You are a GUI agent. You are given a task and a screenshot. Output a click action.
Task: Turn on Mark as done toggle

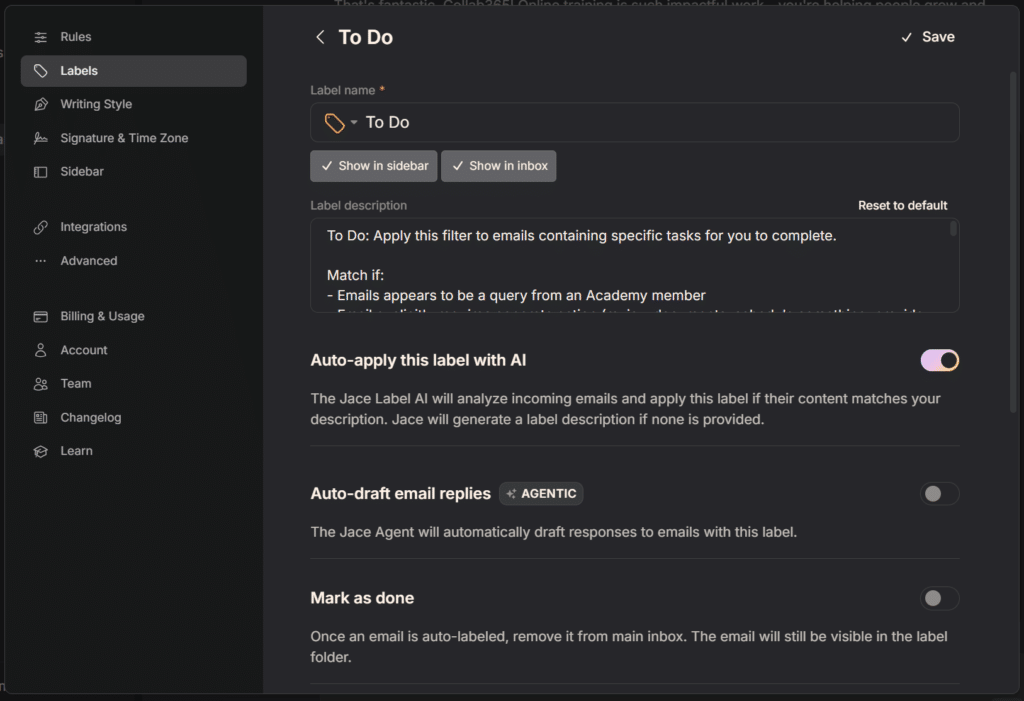[x=939, y=599]
